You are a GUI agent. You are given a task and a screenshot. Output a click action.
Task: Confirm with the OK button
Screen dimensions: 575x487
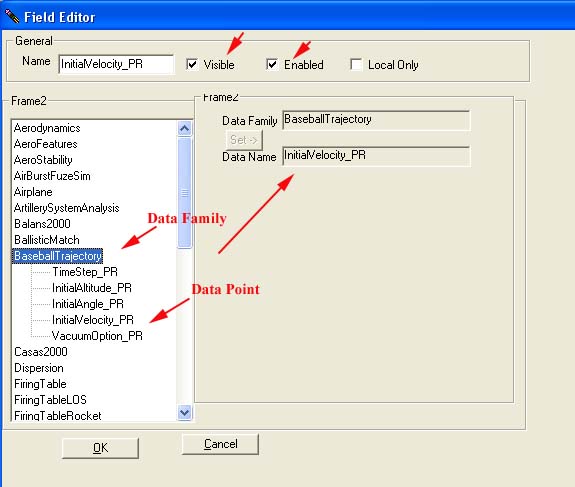tap(100, 448)
